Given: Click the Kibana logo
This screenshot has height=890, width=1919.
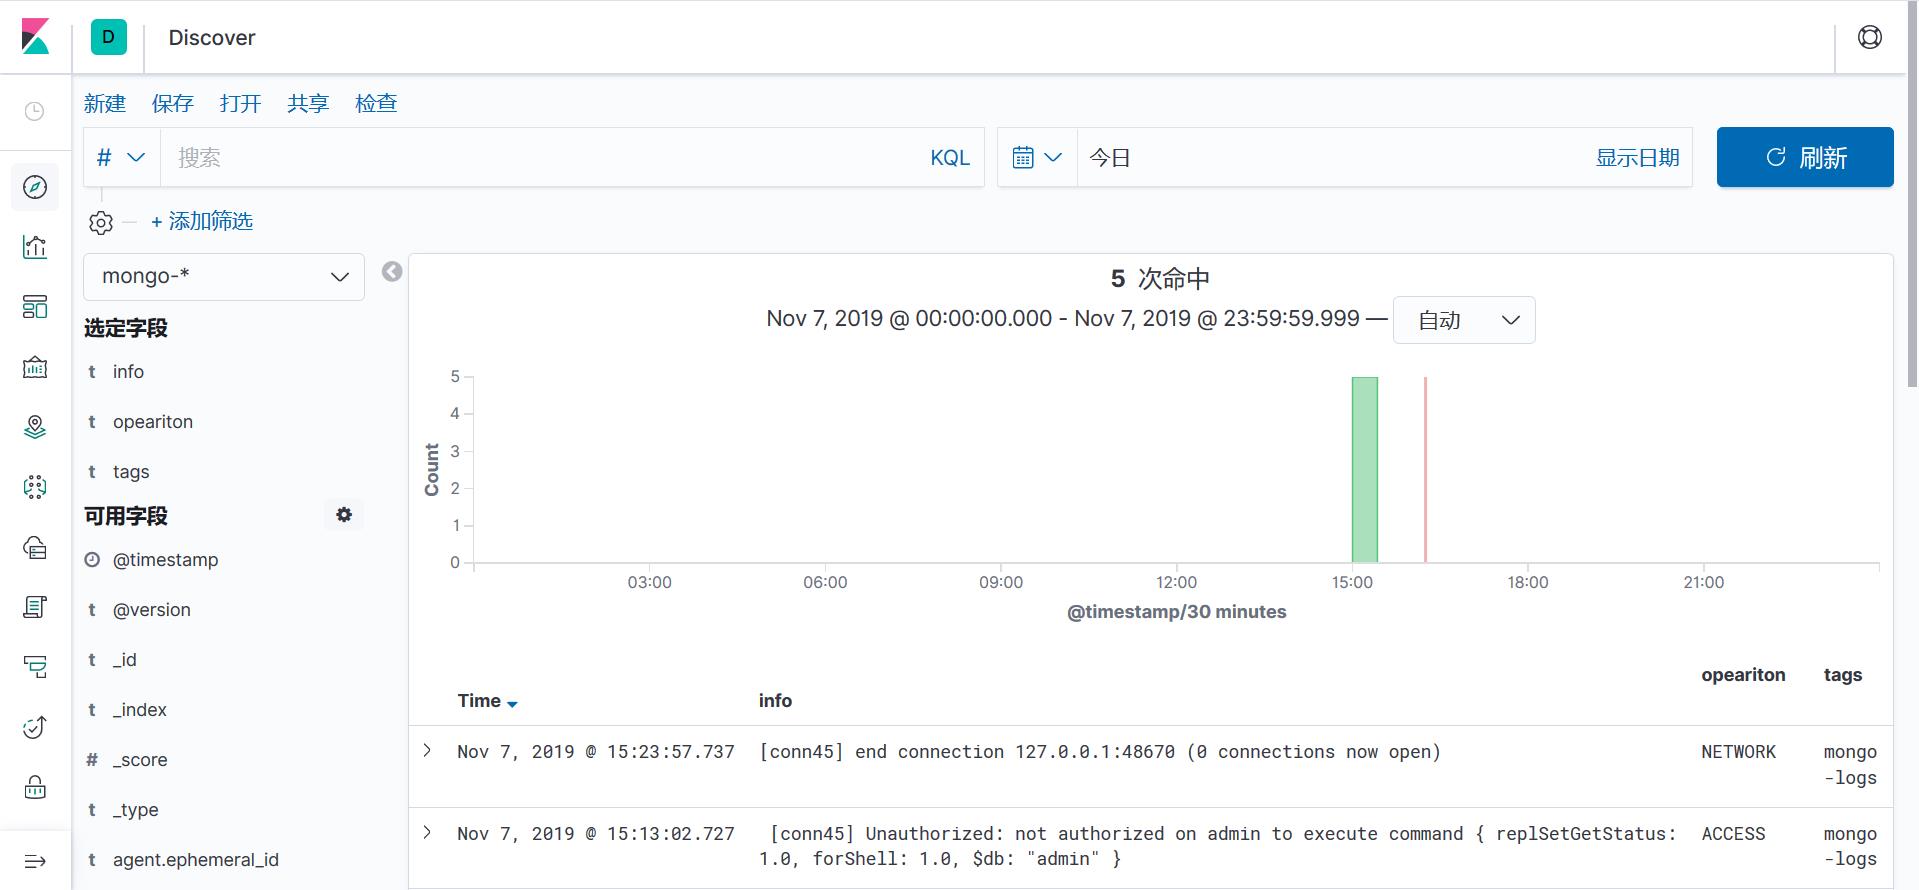Looking at the screenshot, I should pos(35,37).
